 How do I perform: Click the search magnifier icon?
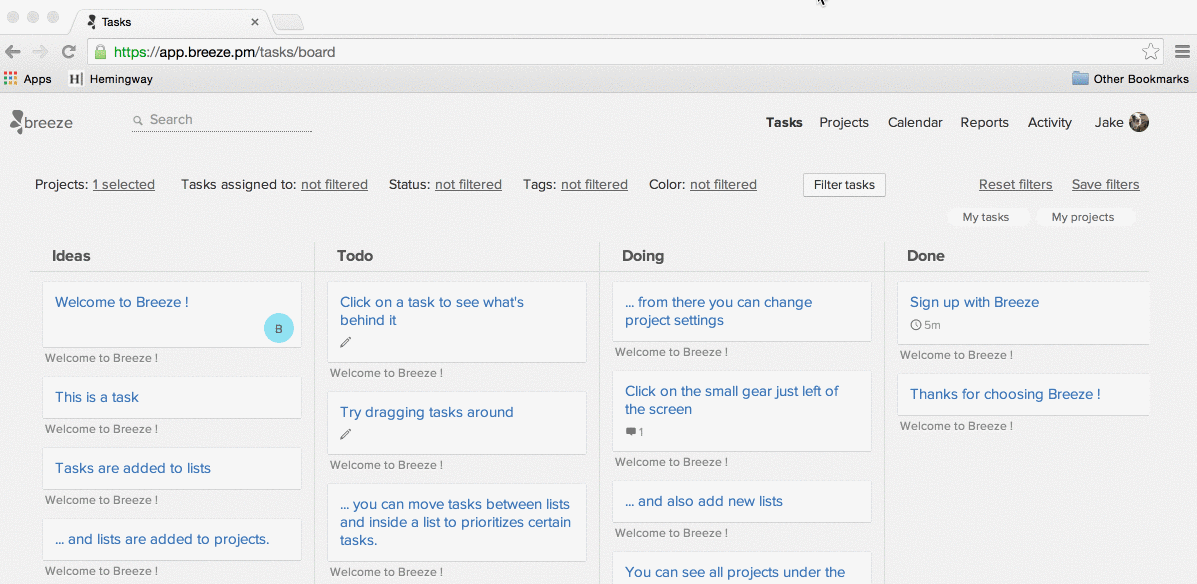[x=138, y=121]
